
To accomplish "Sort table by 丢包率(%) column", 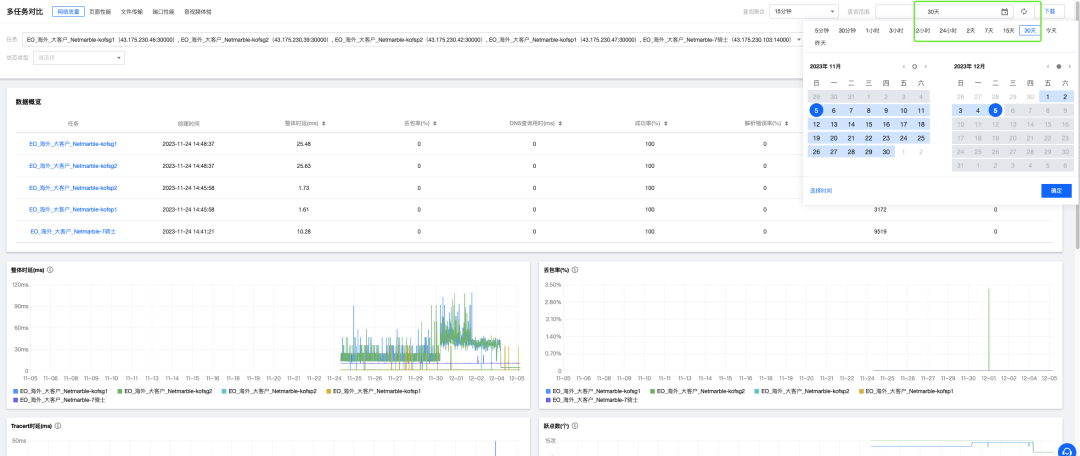I will [x=437, y=123].
